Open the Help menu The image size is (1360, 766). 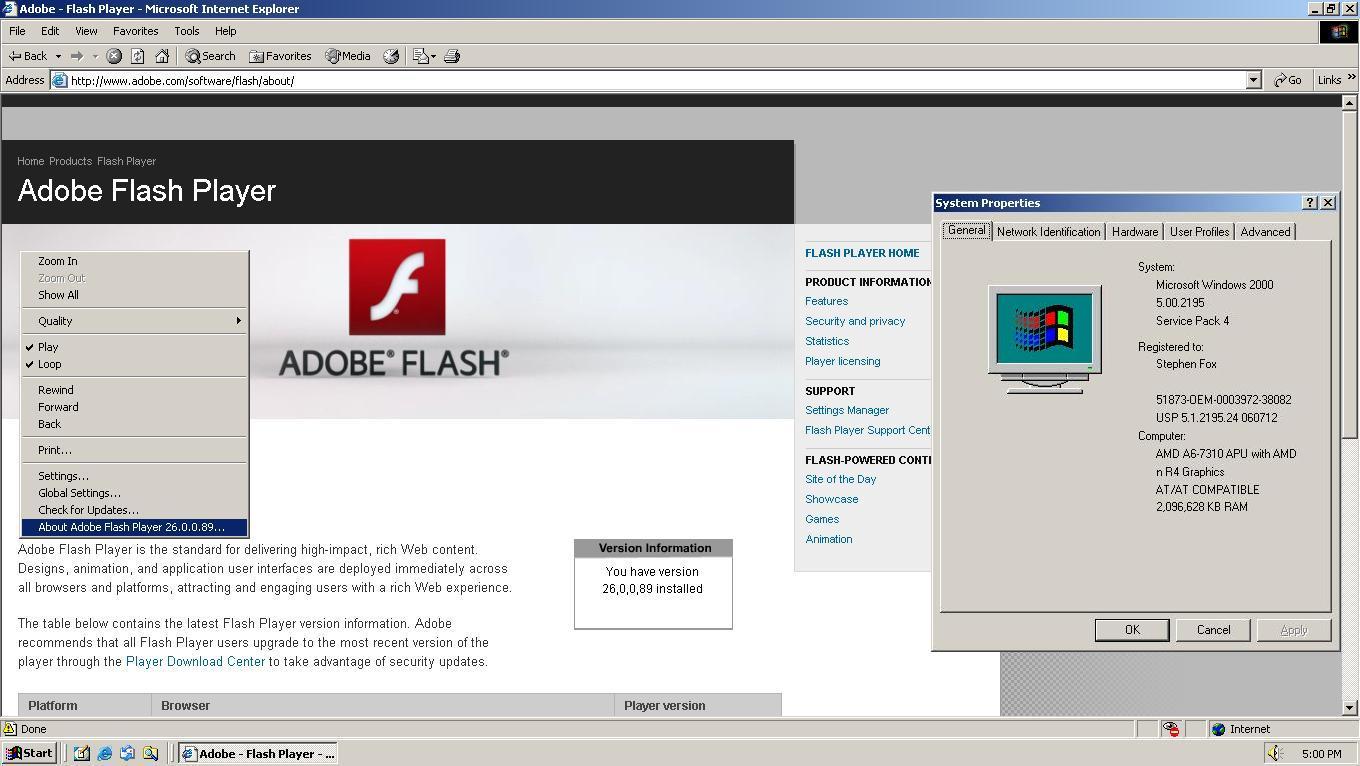coord(225,31)
